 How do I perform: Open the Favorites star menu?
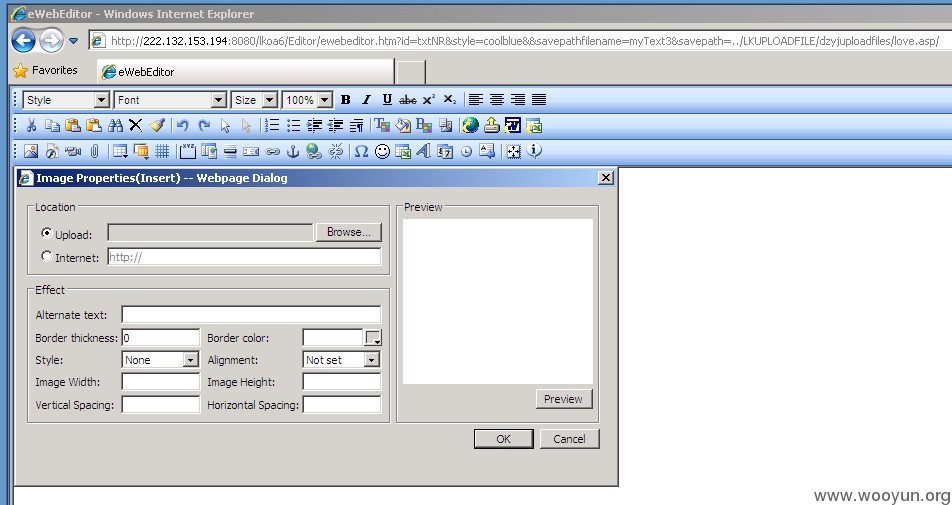(x=46, y=70)
